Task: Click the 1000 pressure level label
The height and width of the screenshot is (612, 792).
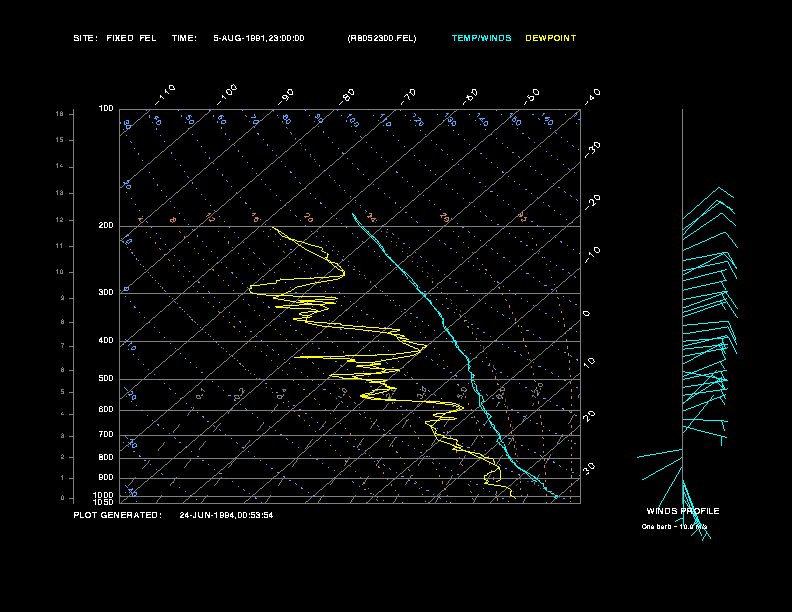Action: [104, 494]
